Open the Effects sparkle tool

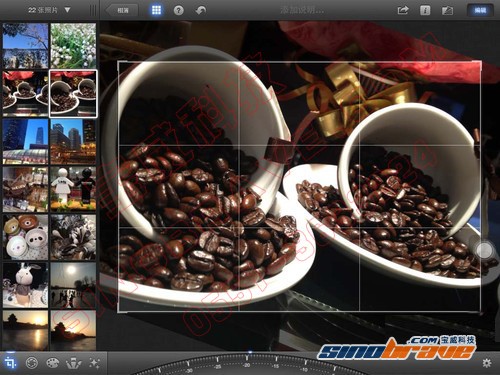(x=94, y=363)
